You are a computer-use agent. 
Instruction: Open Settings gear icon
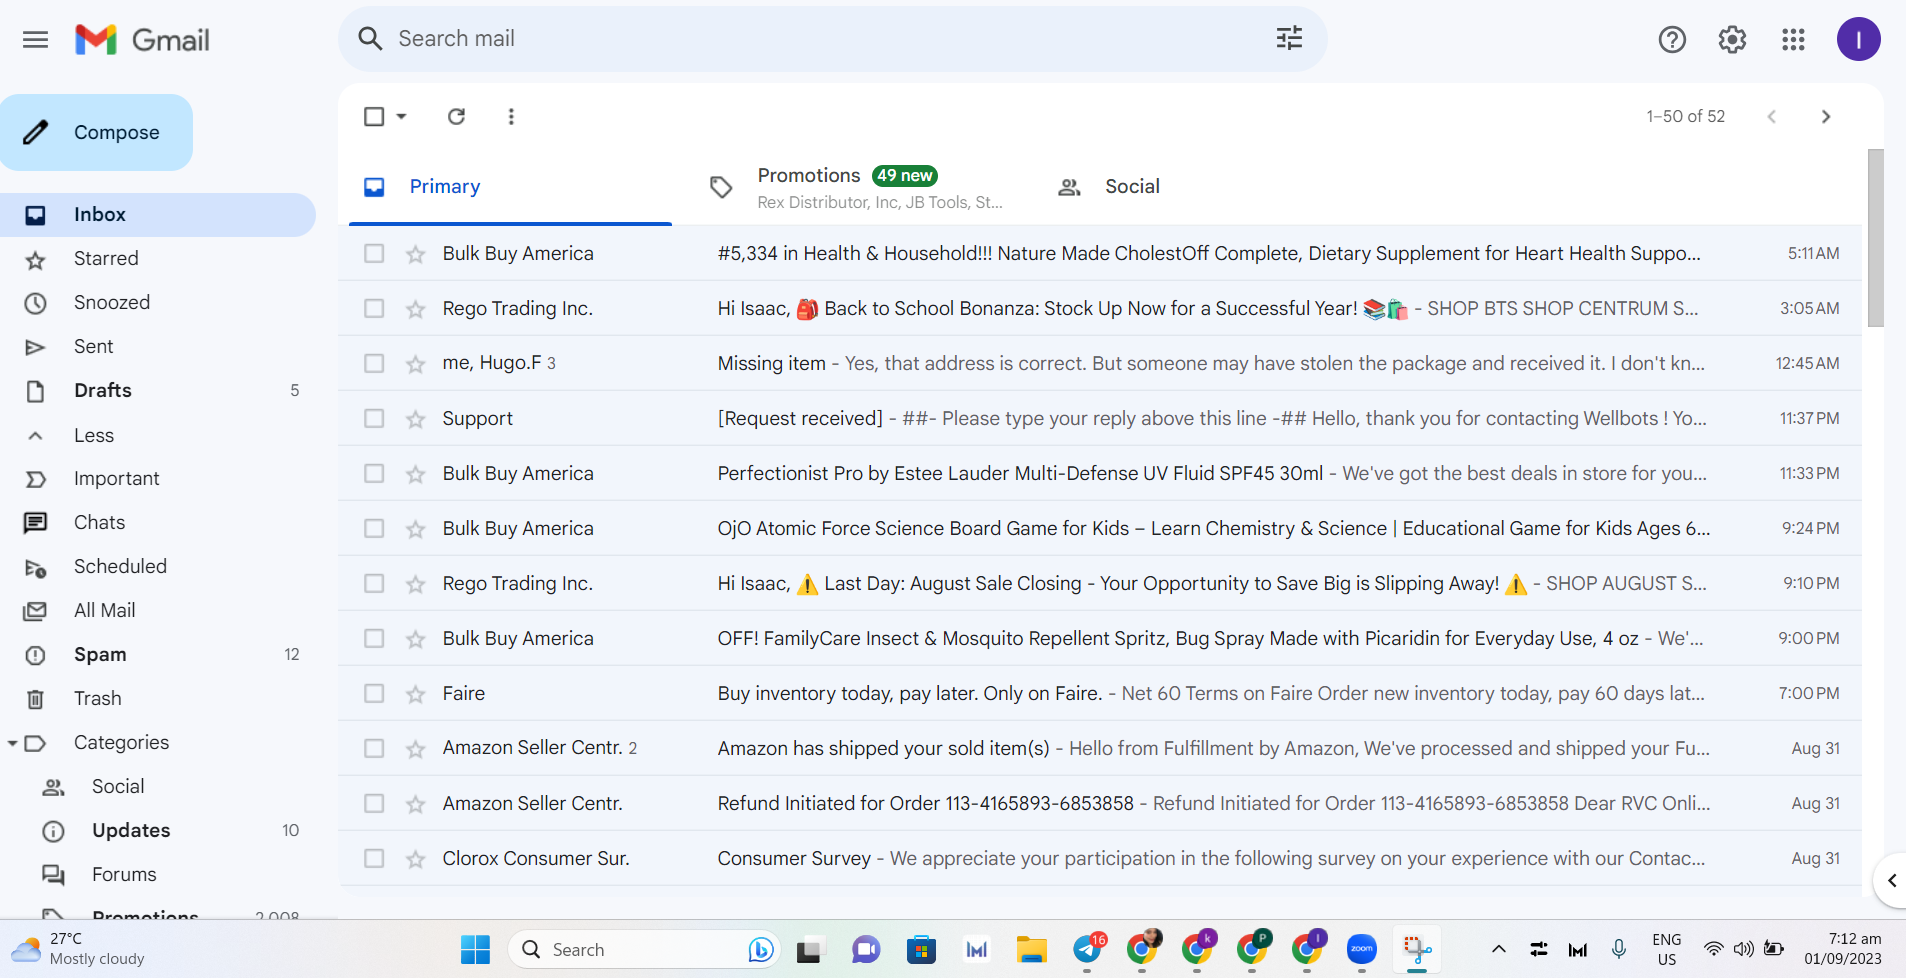pos(1732,39)
